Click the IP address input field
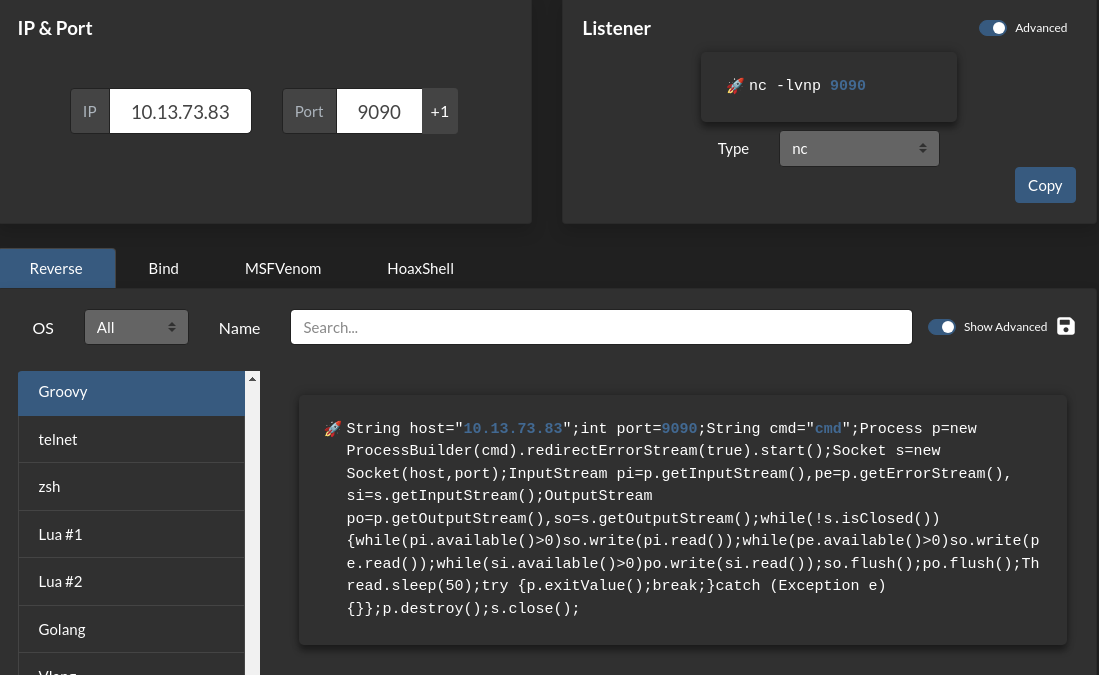 (180, 111)
